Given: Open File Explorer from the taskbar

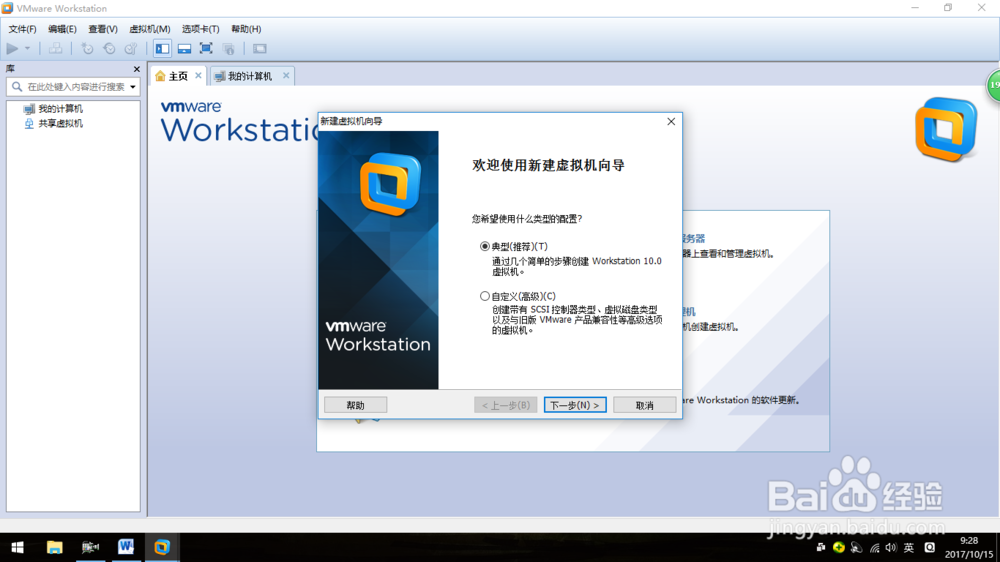Looking at the screenshot, I should coord(54,547).
